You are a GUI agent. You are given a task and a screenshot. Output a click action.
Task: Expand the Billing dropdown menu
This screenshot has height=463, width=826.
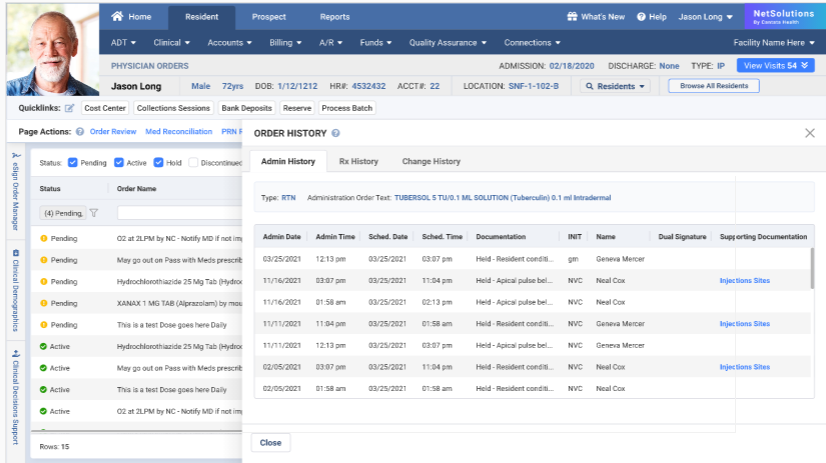(286, 43)
